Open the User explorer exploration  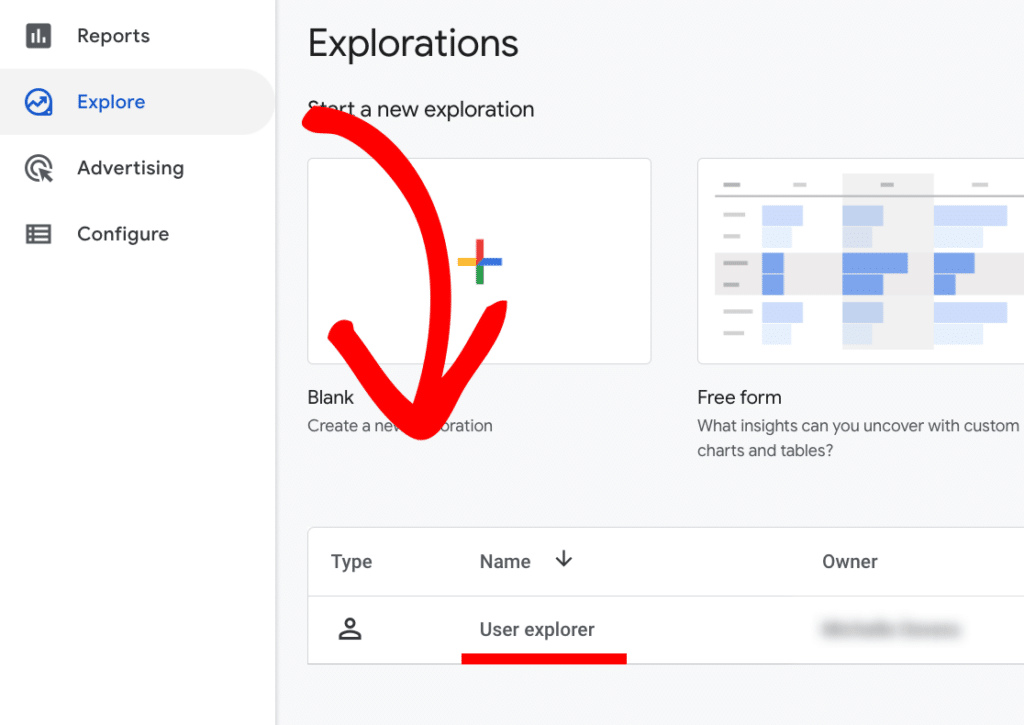coord(537,630)
